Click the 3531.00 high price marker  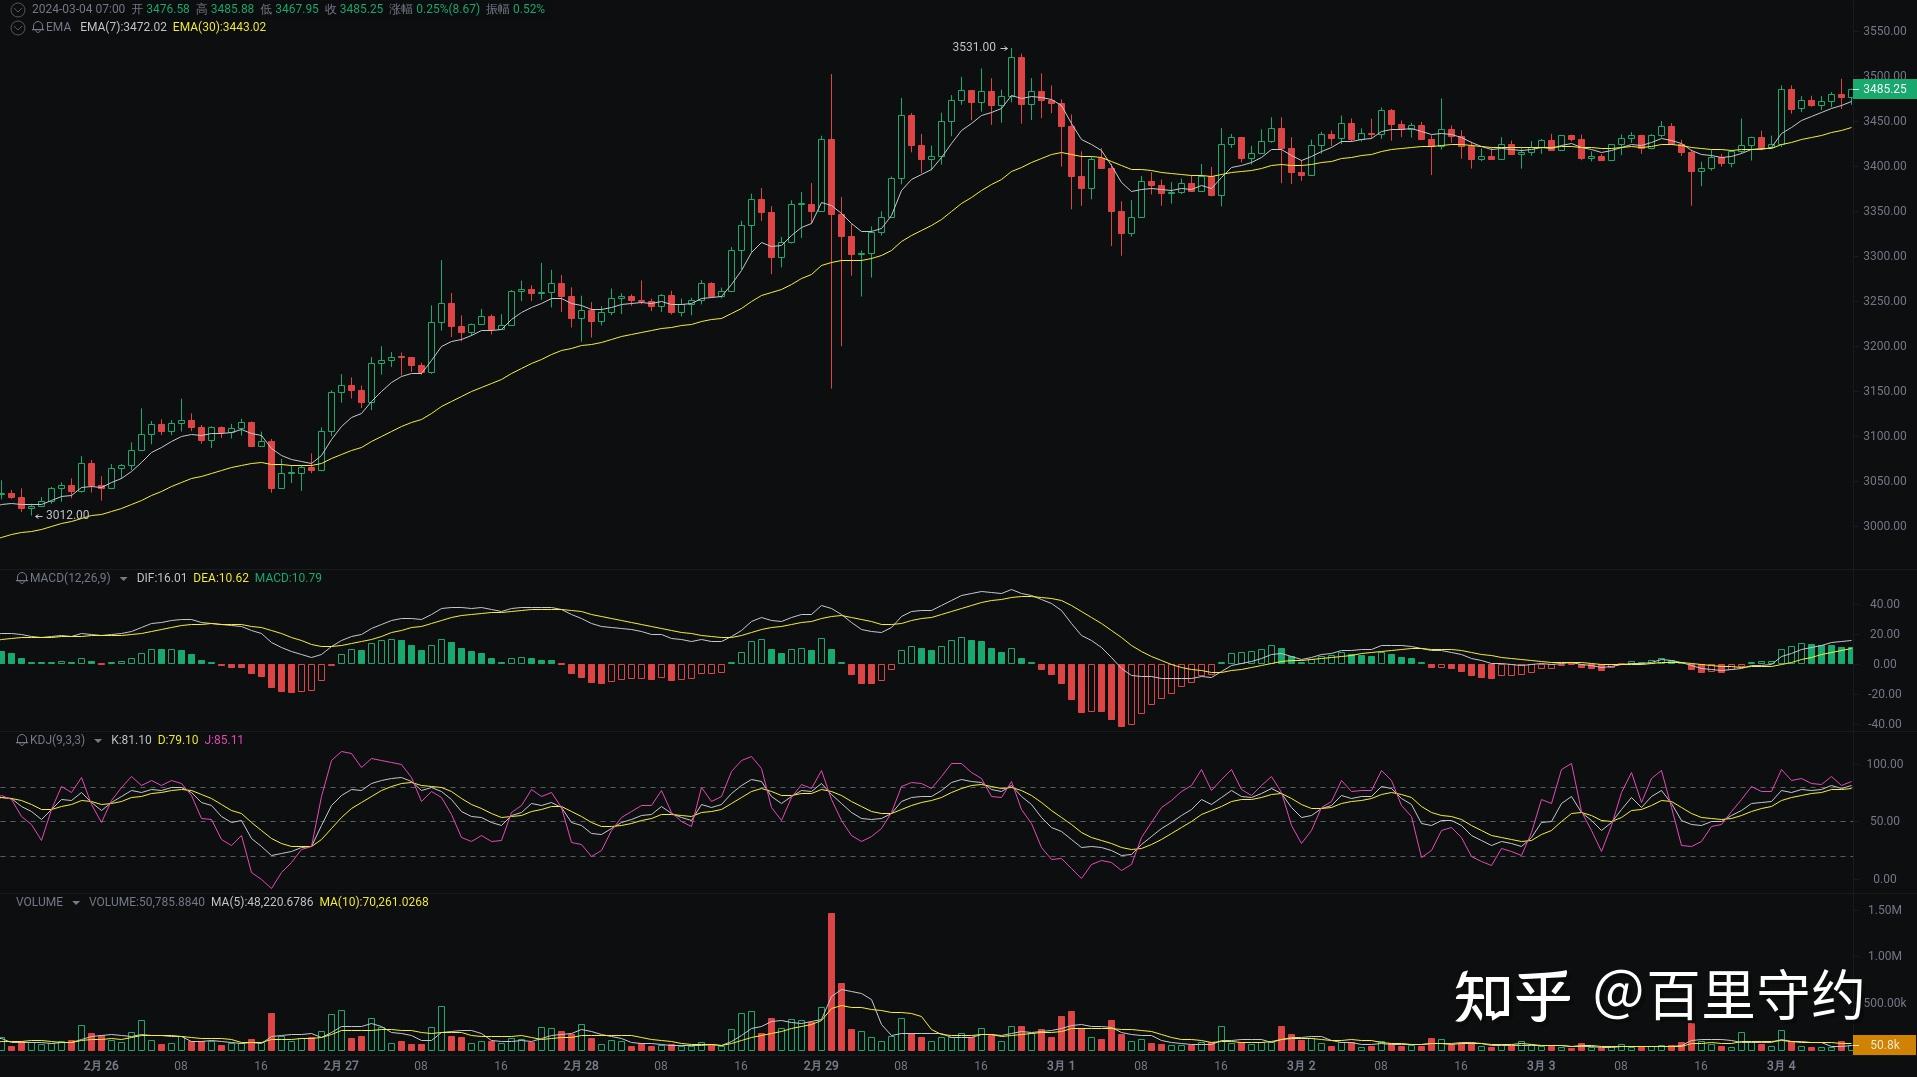tap(980, 47)
